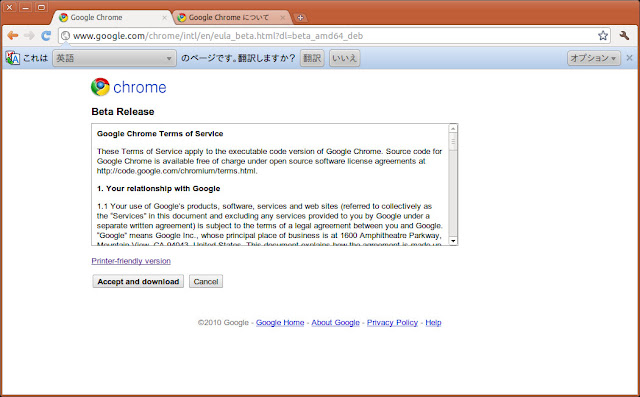Open the Help footer link
The width and height of the screenshot is (640, 397).
433,323
